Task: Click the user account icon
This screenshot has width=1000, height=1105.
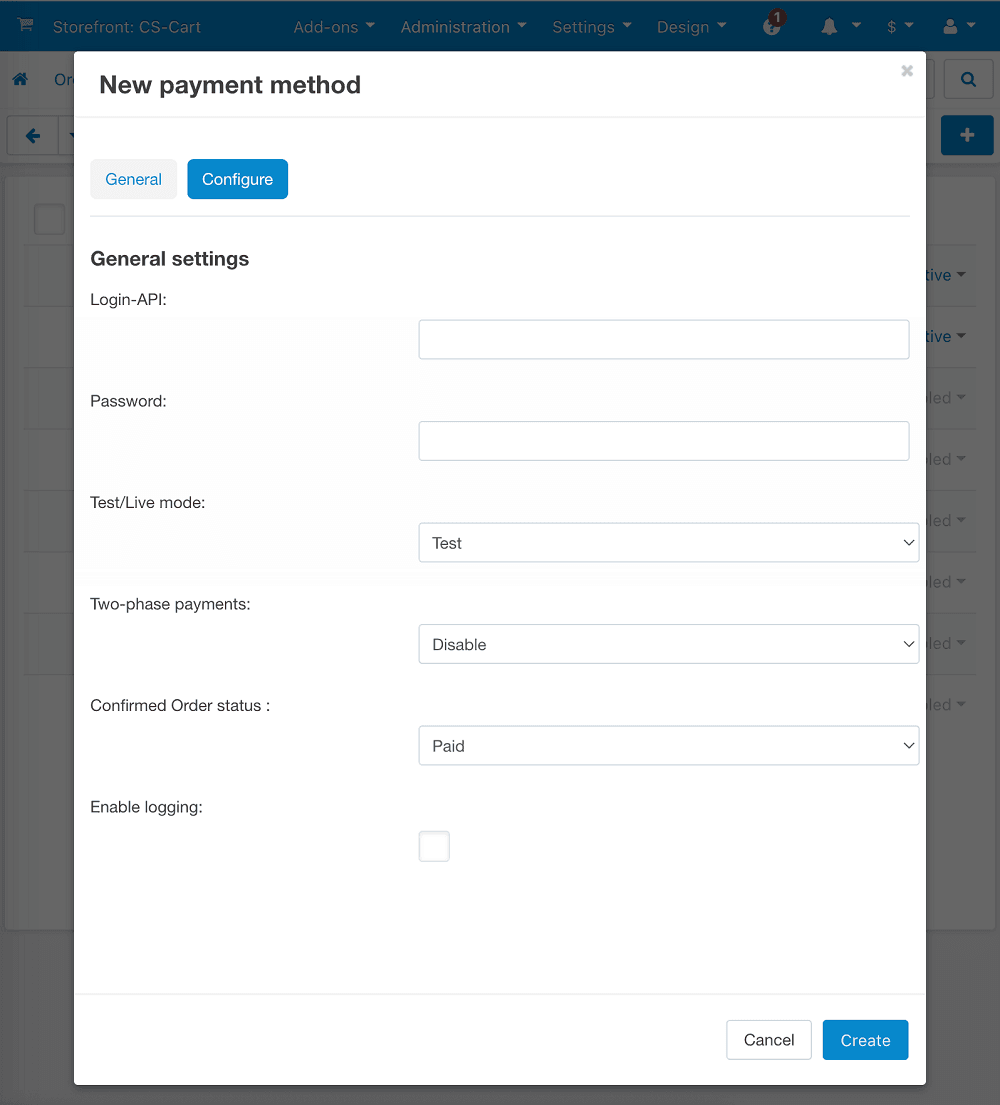Action: [952, 26]
